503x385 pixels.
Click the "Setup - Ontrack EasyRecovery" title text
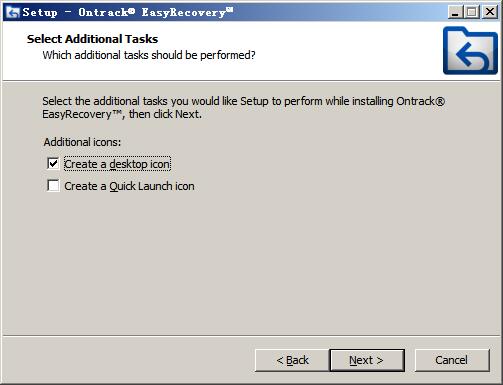(128, 12)
